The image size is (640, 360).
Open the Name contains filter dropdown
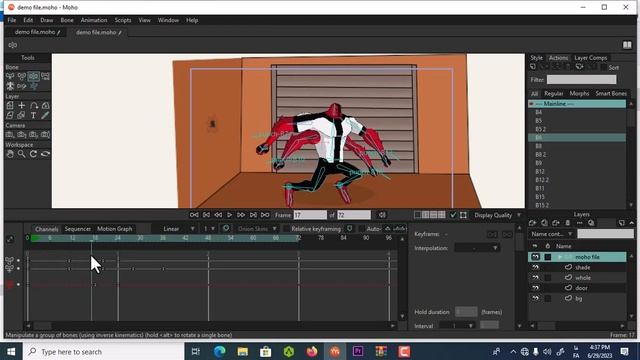(x=552, y=234)
